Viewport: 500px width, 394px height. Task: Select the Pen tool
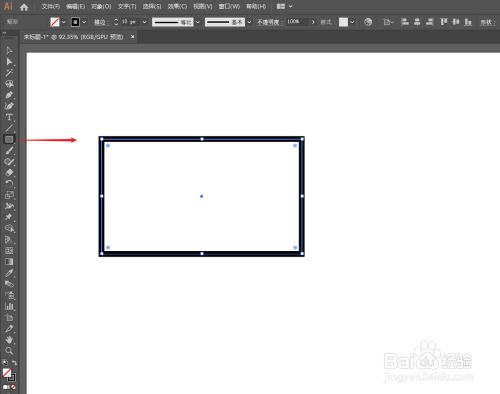coord(9,95)
